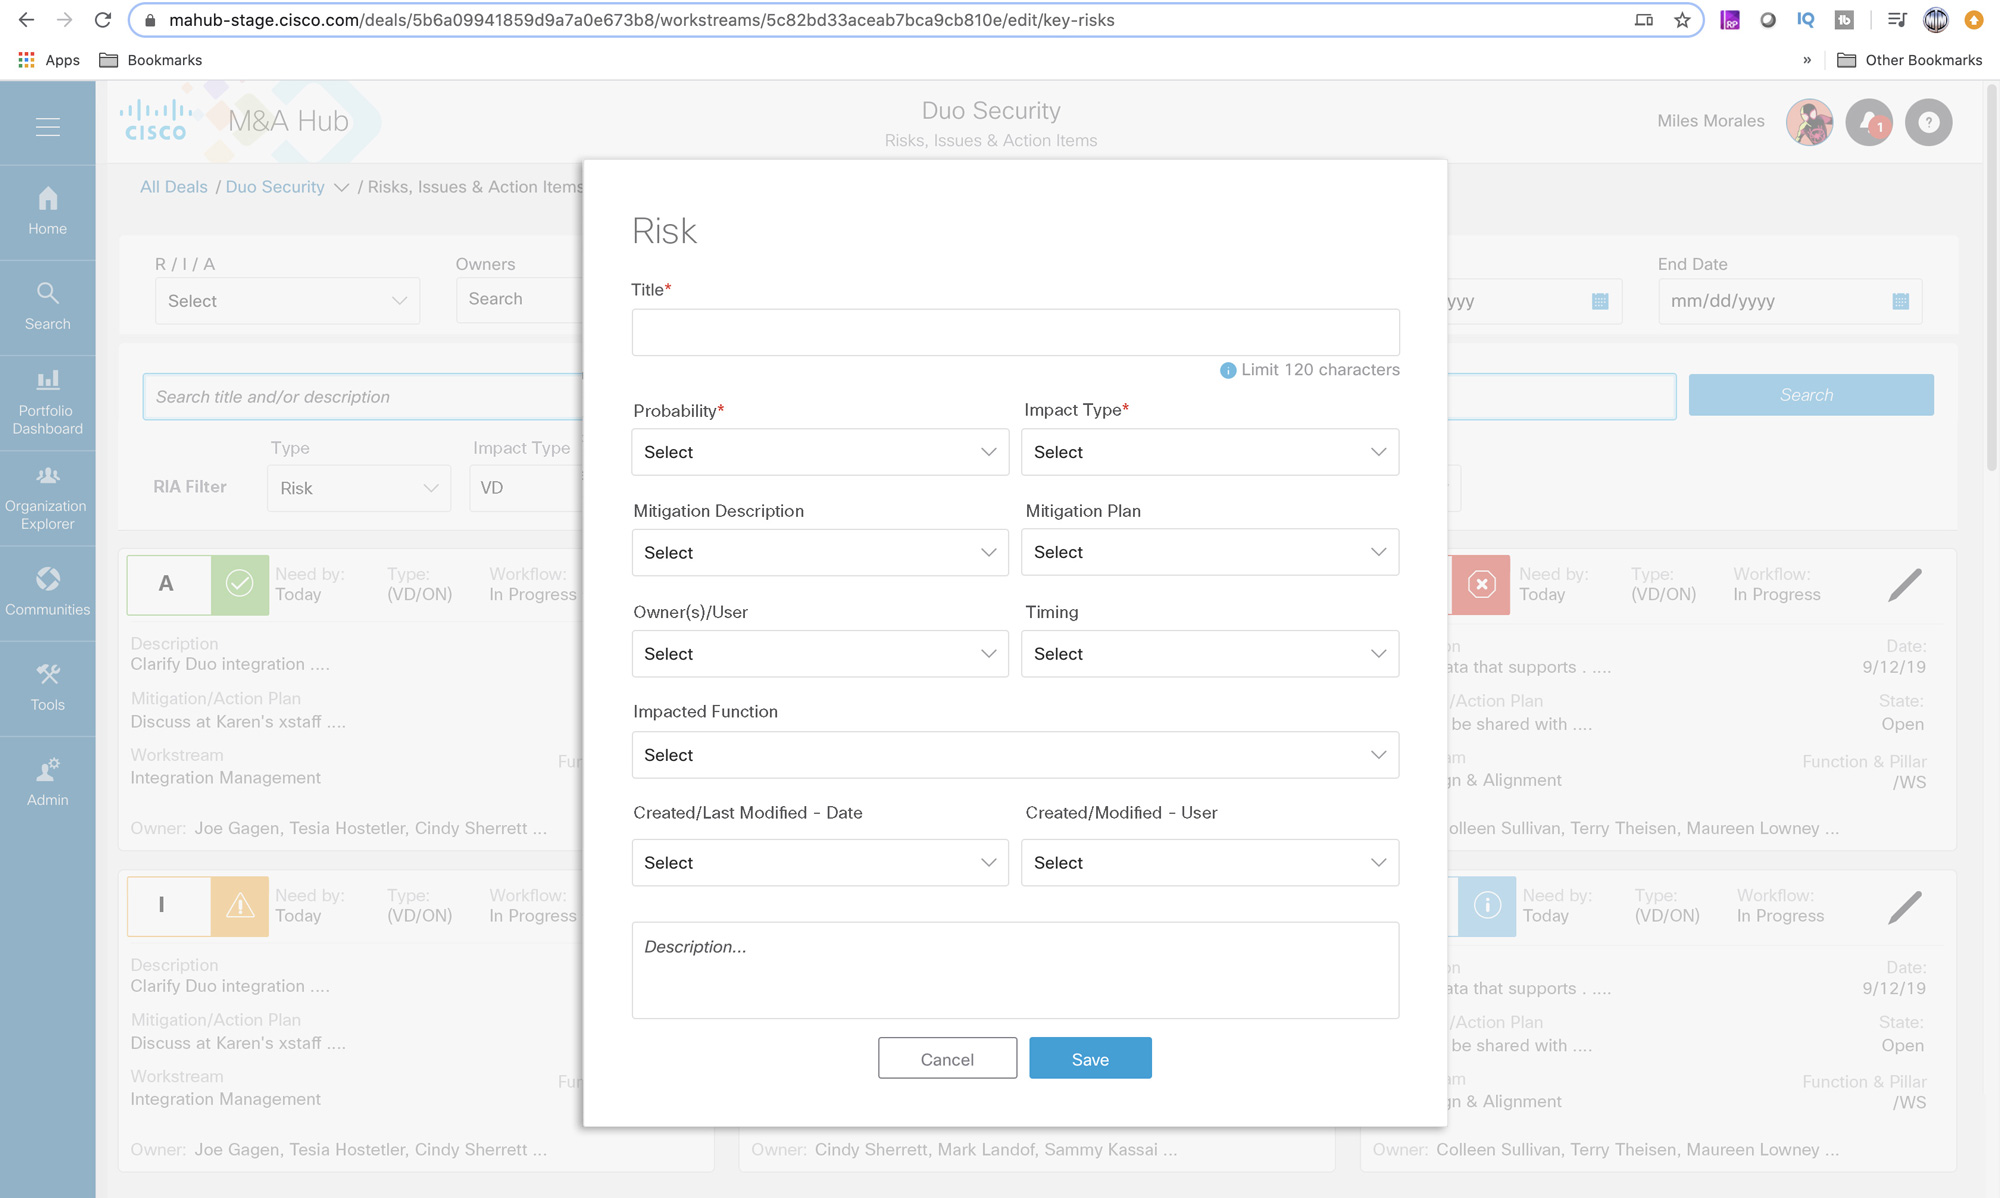The width and height of the screenshot is (2000, 1198).
Task: Bookmark this page with the star
Action: 1682,20
